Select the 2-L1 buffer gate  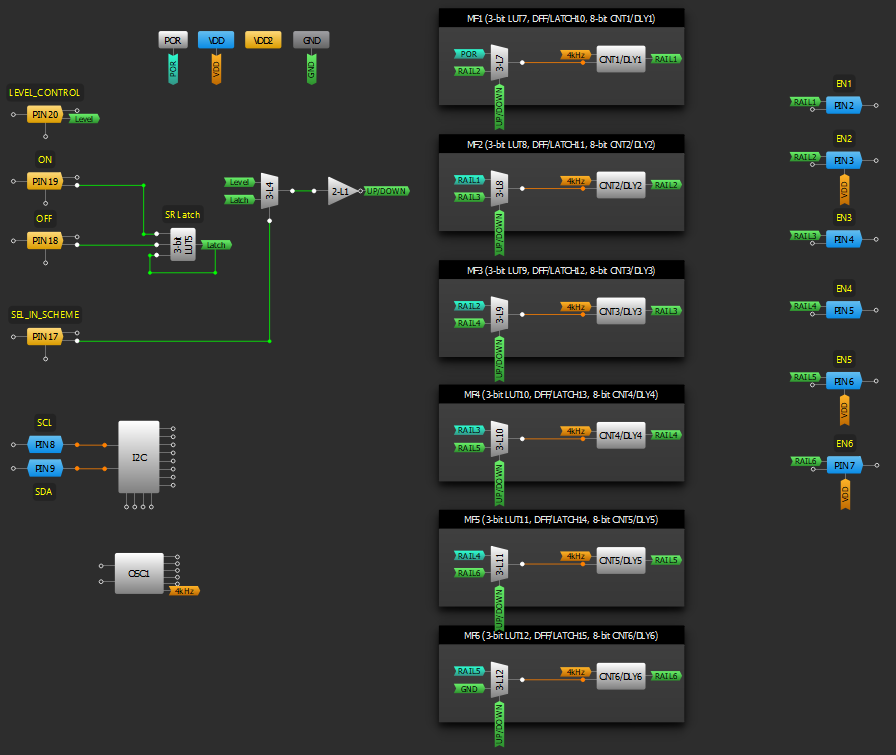coord(341,191)
